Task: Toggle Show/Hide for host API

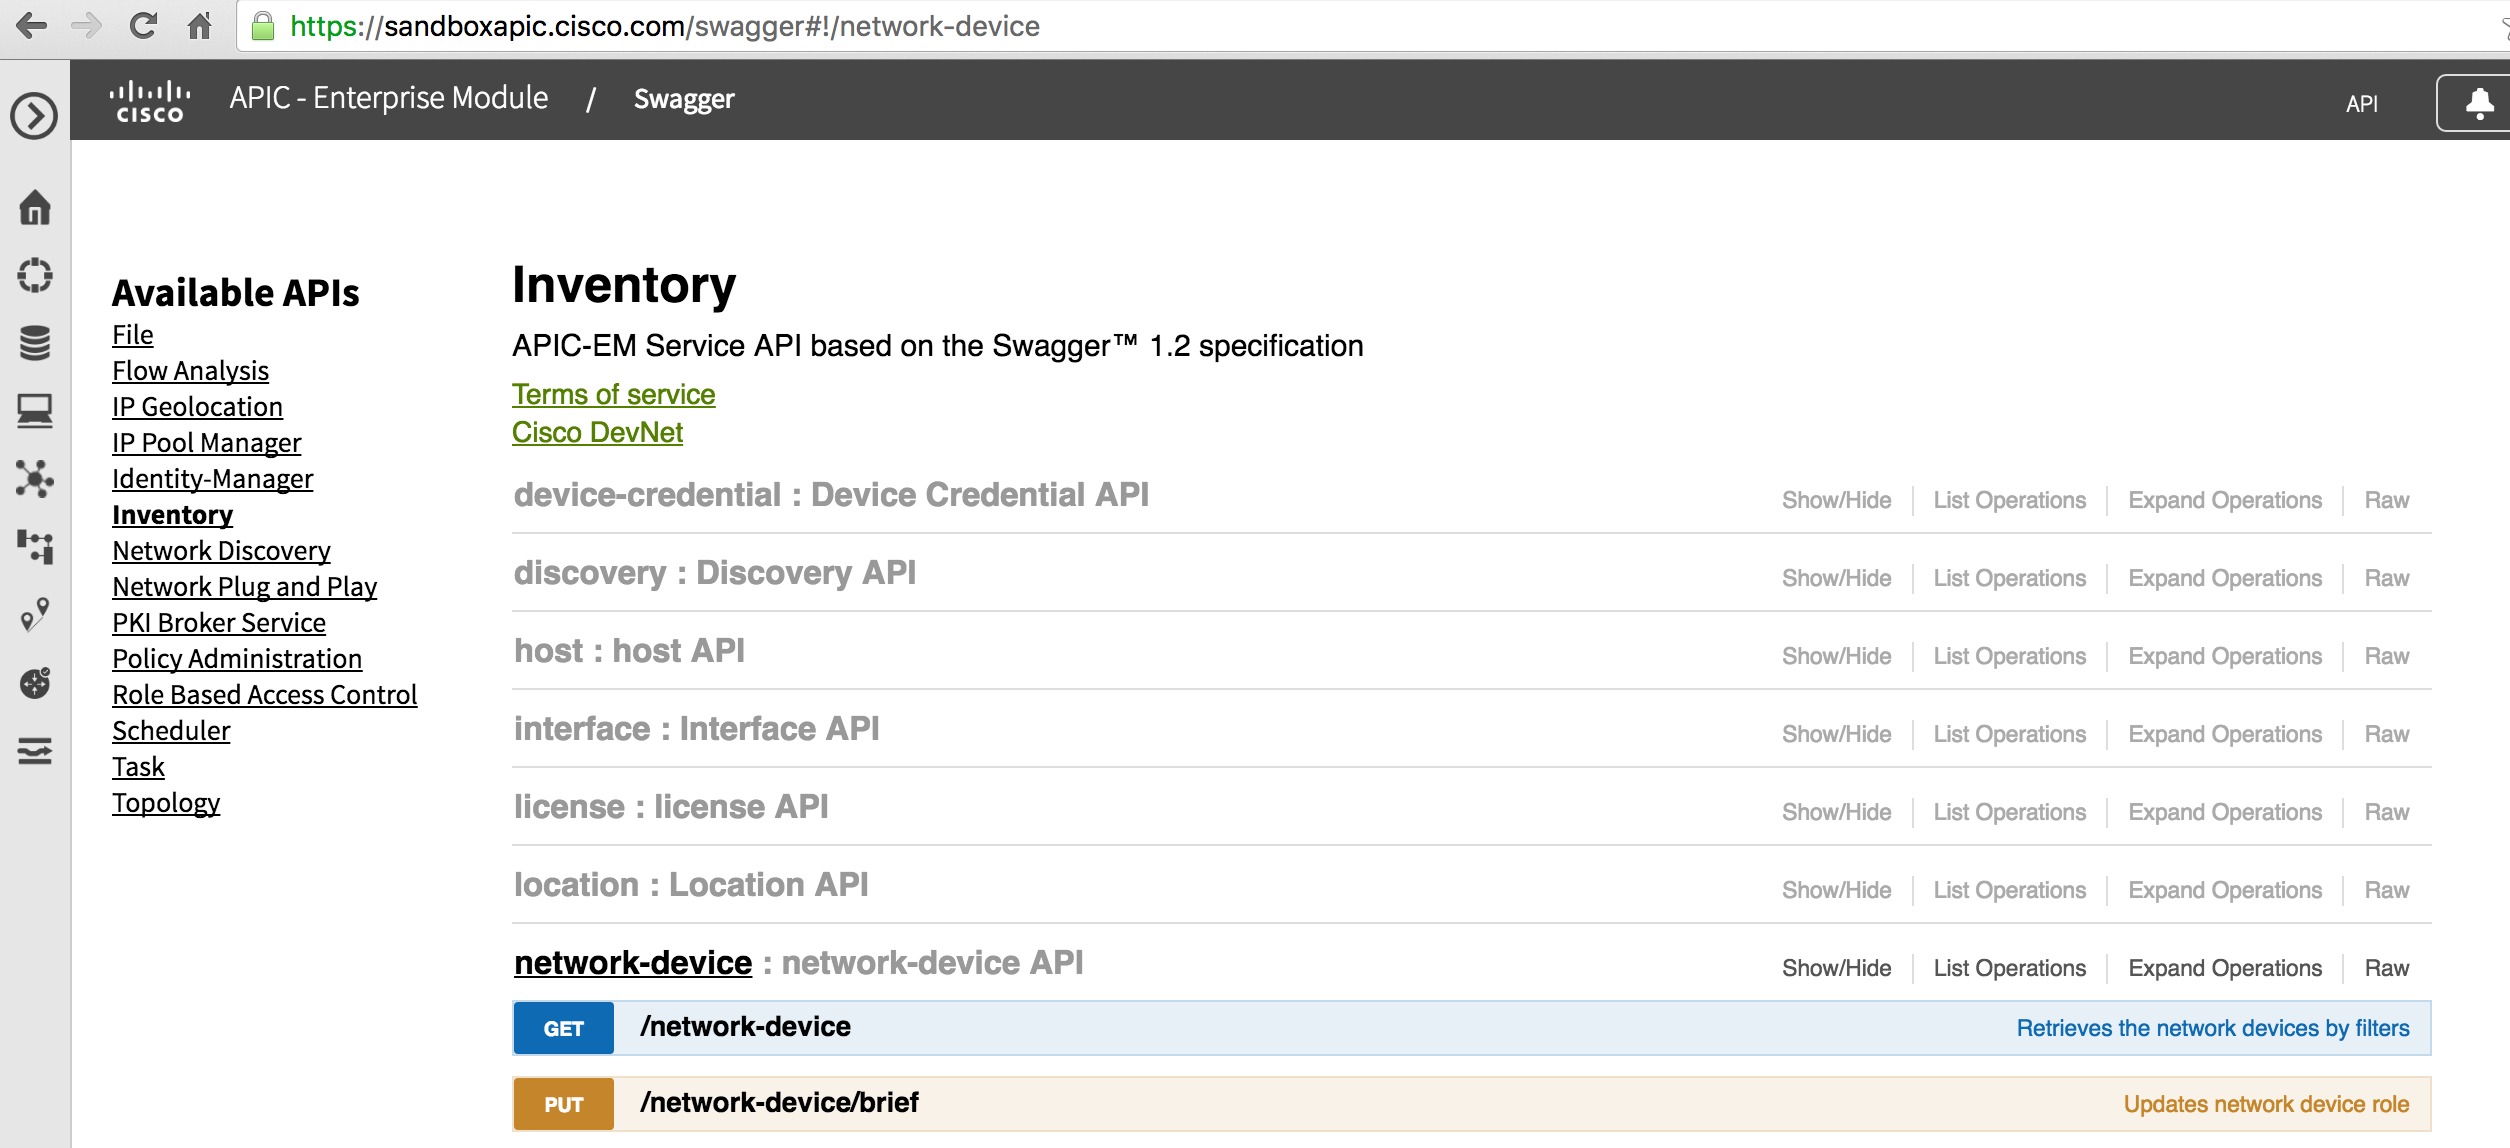Action: pos(1836,656)
